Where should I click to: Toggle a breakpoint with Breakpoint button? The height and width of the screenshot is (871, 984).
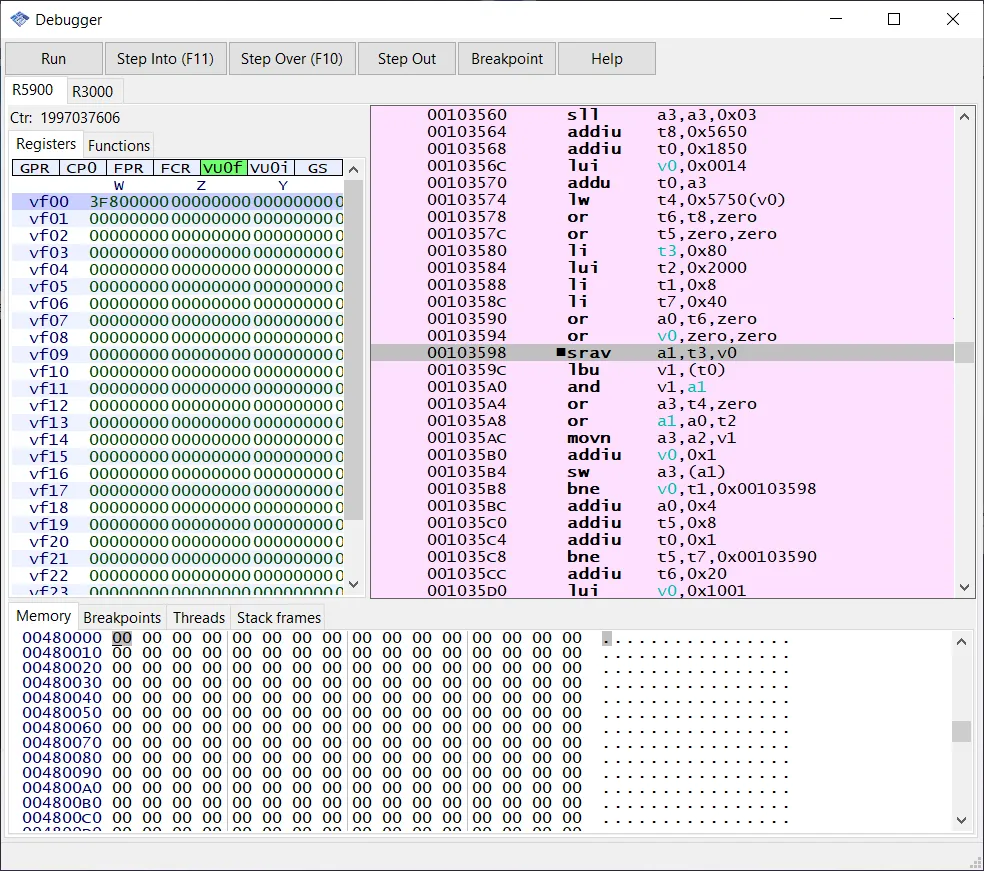coord(507,59)
